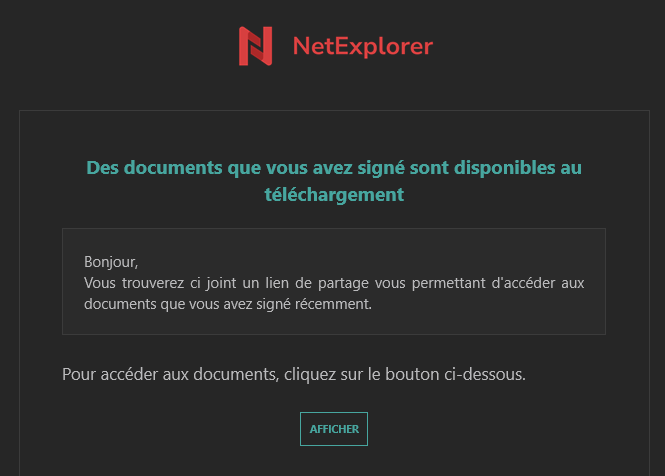Image resolution: width=665 pixels, height=476 pixels.
Task: Click the red NetExplorer N logo icon
Action: pos(255,46)
